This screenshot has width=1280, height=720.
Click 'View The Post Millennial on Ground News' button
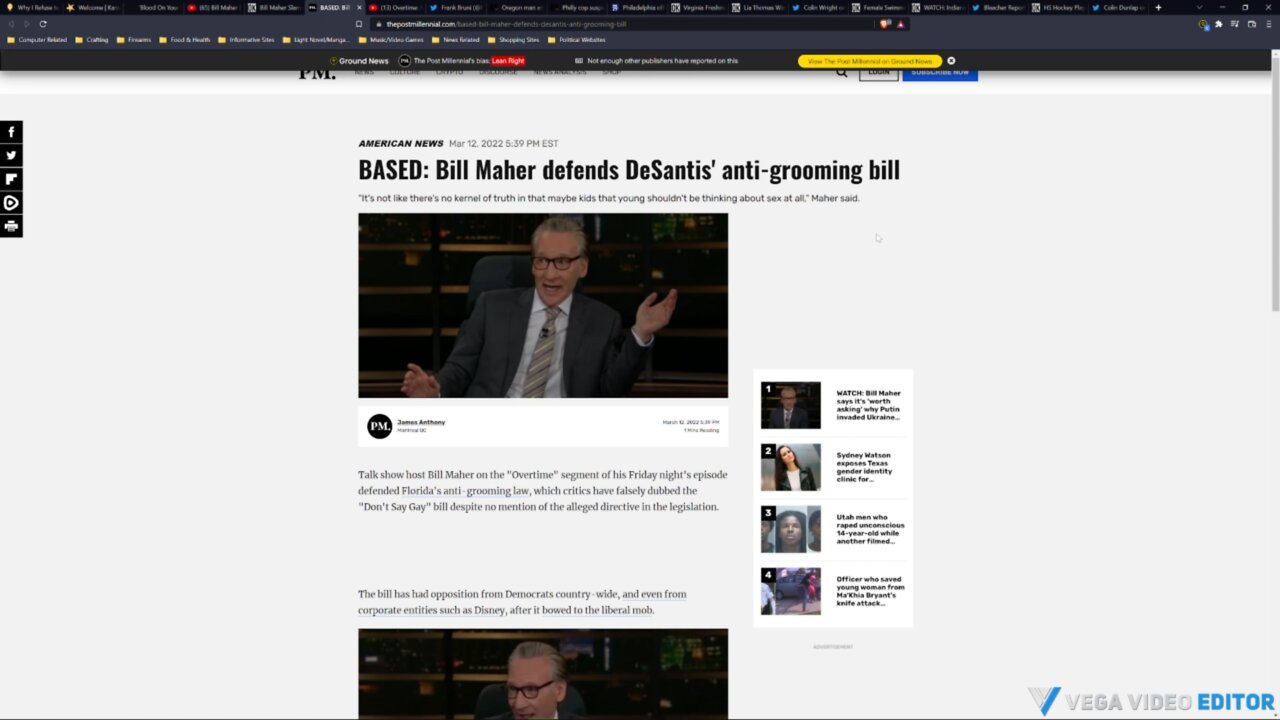pos(870,61)
